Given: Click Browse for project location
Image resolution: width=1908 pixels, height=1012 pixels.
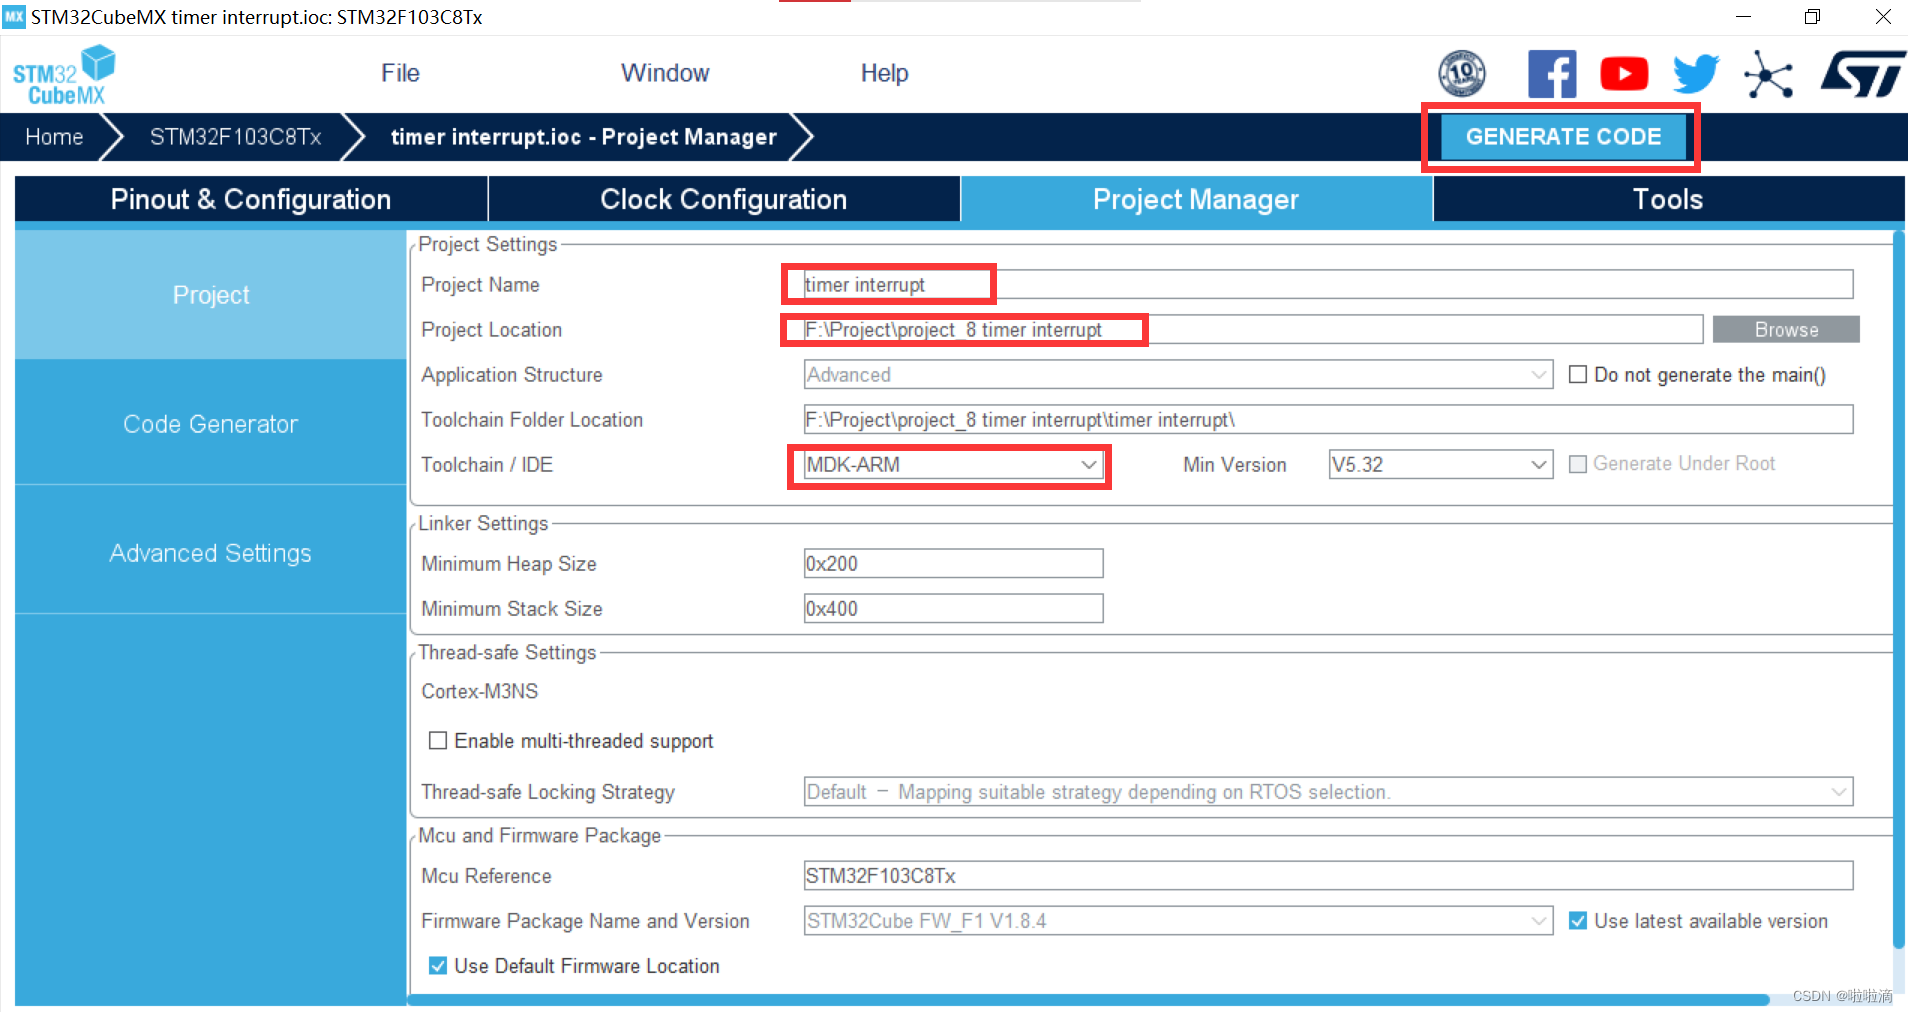Looking at the screenshot, I should click(x=1786, y=329).
